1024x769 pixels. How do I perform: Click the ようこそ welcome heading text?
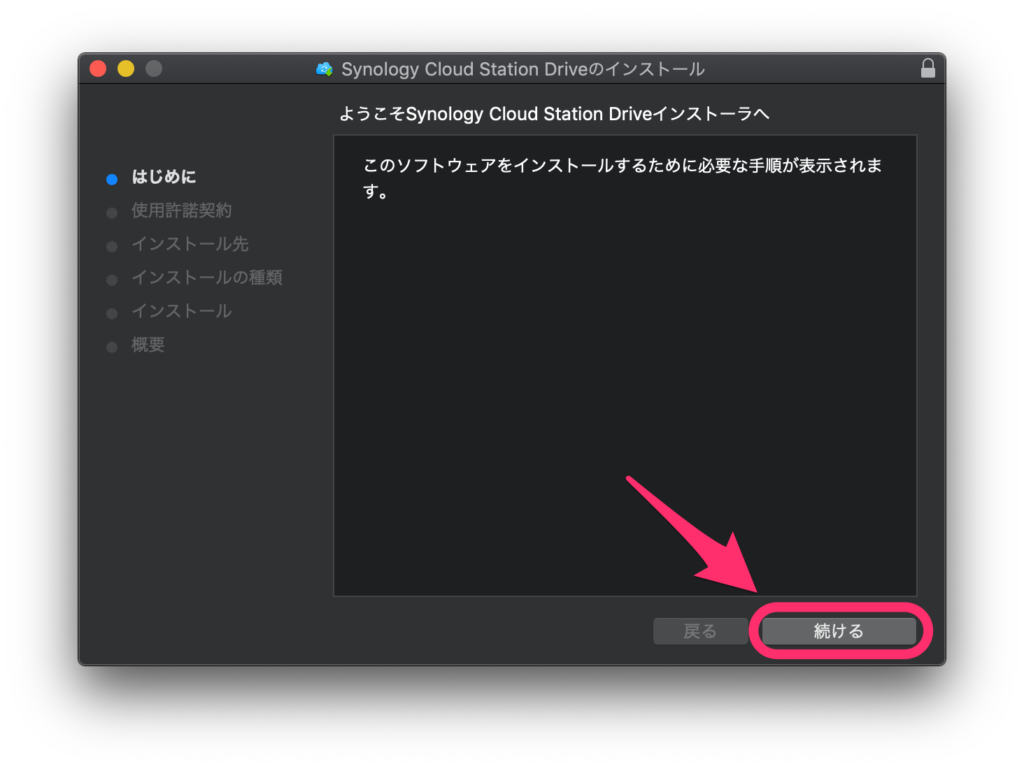click(x=554, y=114)
